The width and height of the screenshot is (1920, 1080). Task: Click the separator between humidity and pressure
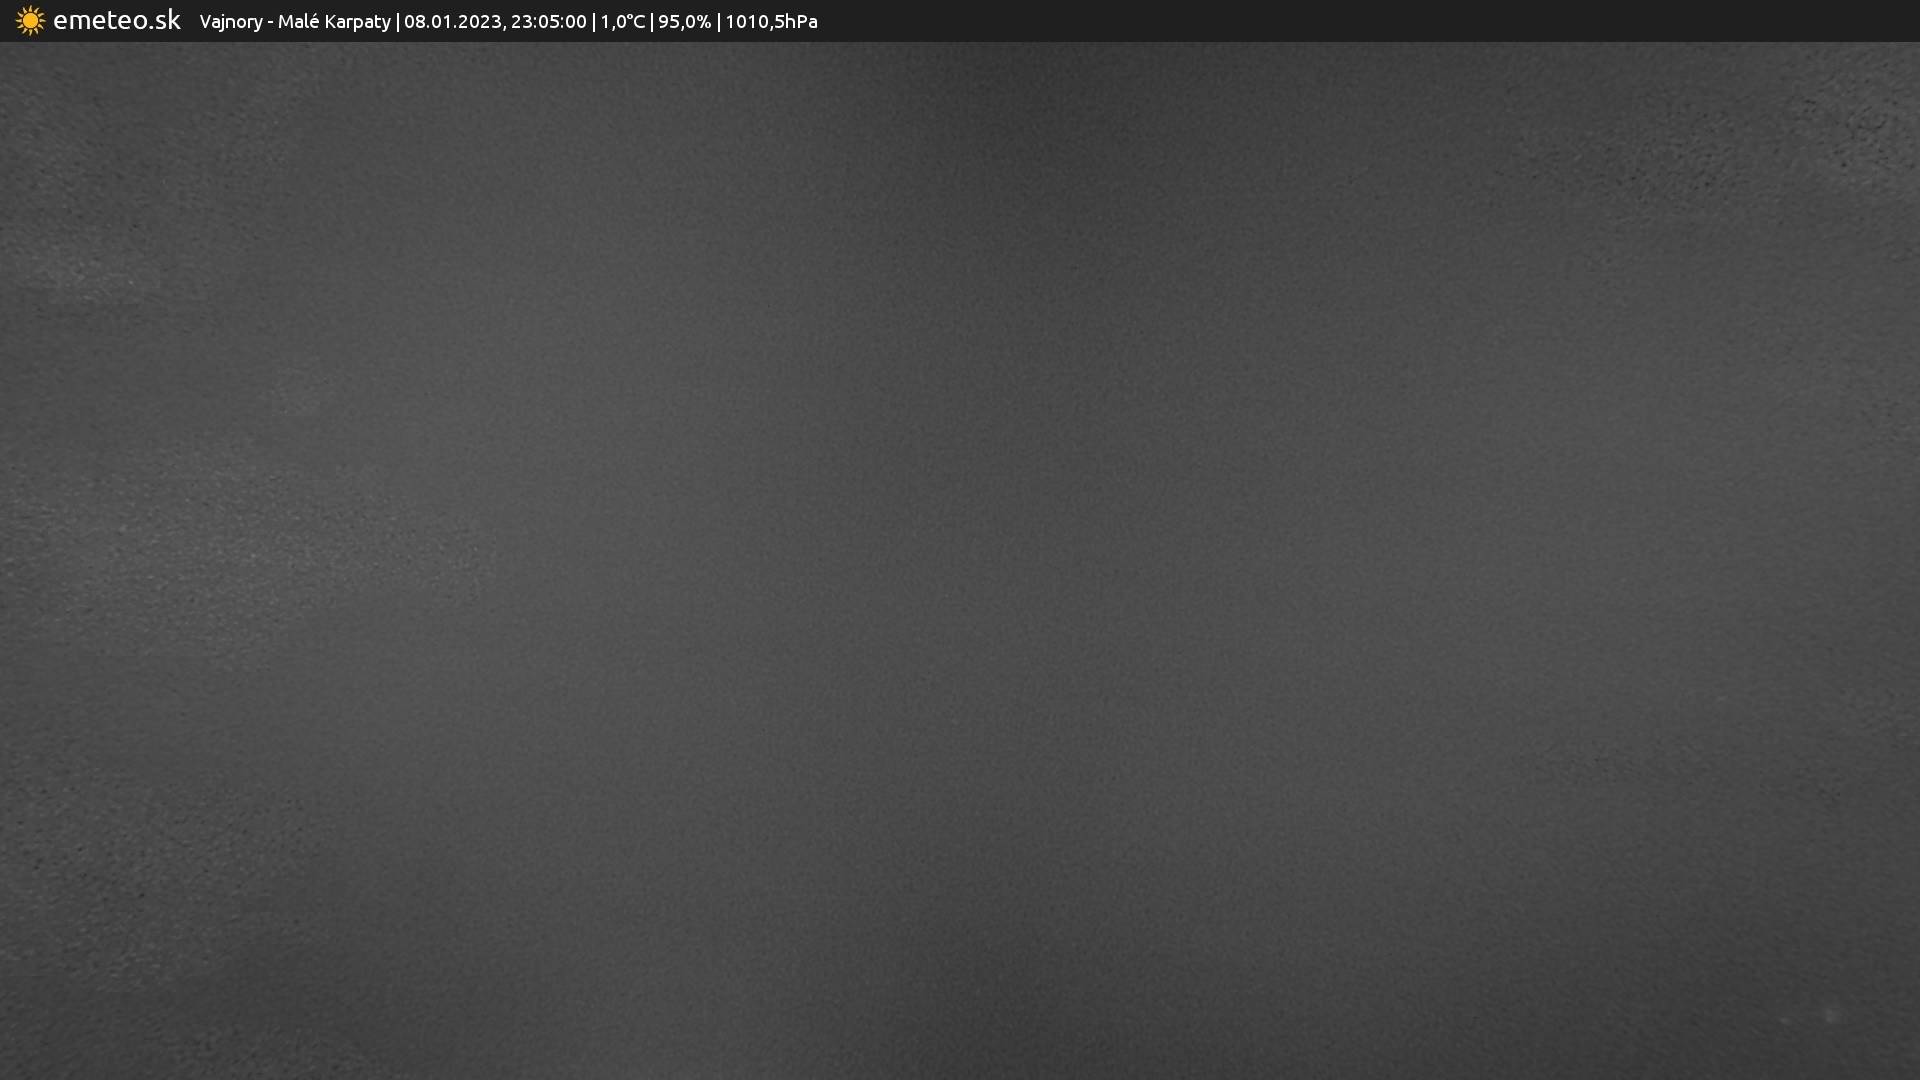click(718, 22)
